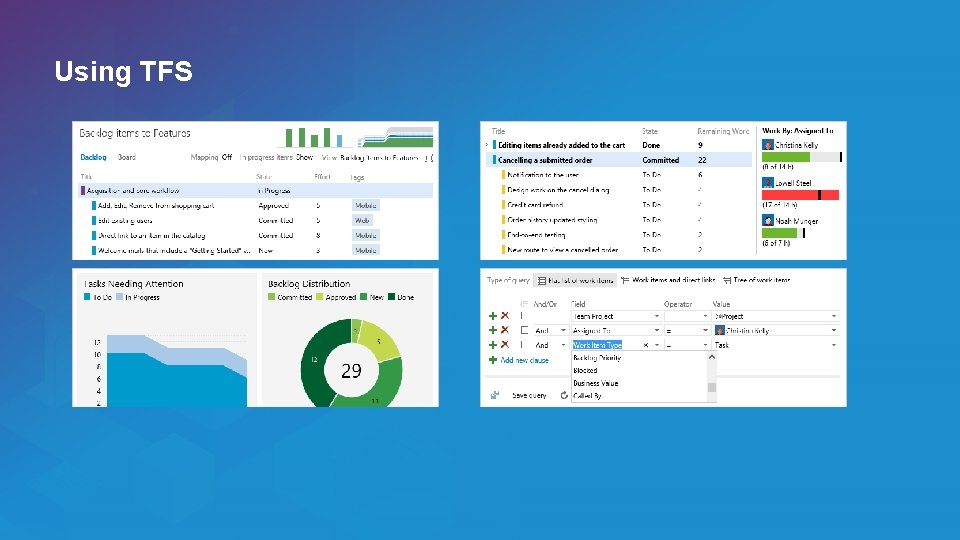This screenshot has width=960, height=540.
Task: Click the Committed legend marker in Backlog Distribution
Action: point(271,297)
